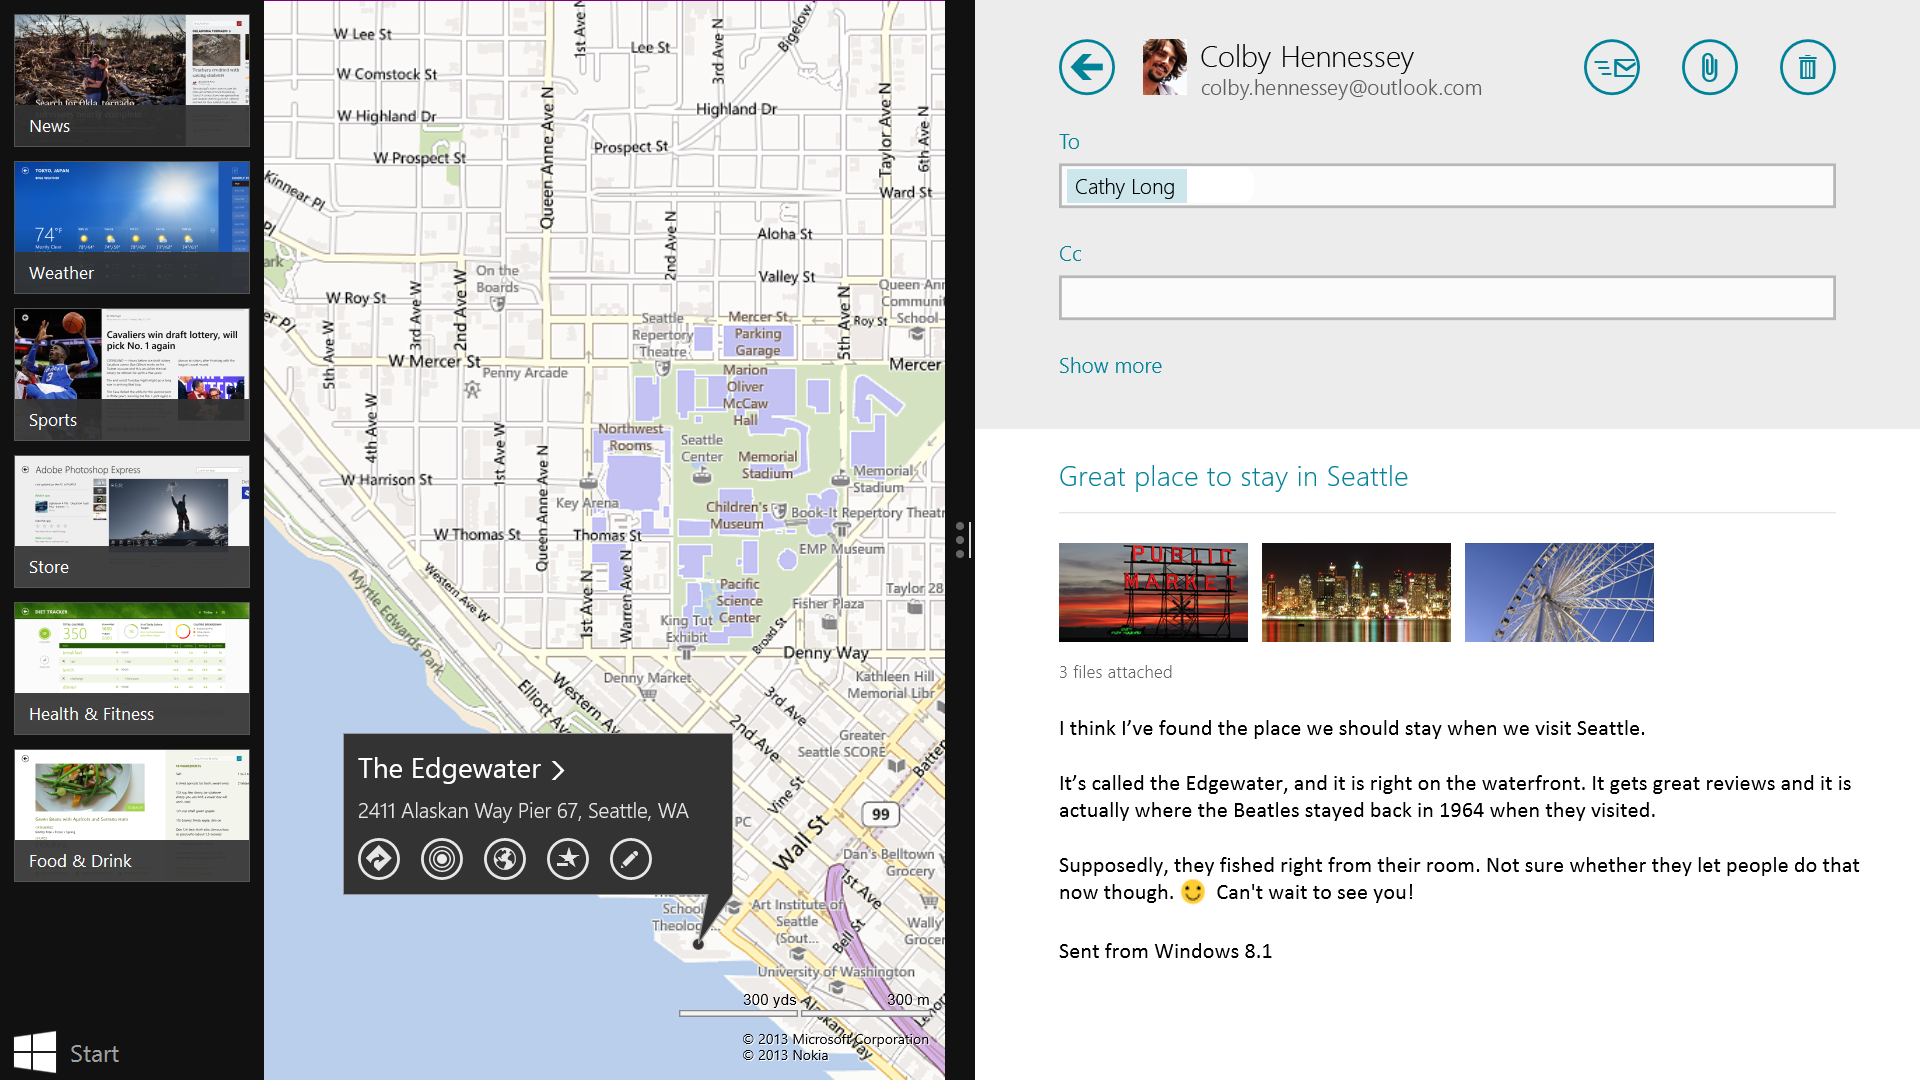The width and height of the screenshot is (1920, 1080).
Task: Click the edit pencil icon on map
Action: [630, 858]
